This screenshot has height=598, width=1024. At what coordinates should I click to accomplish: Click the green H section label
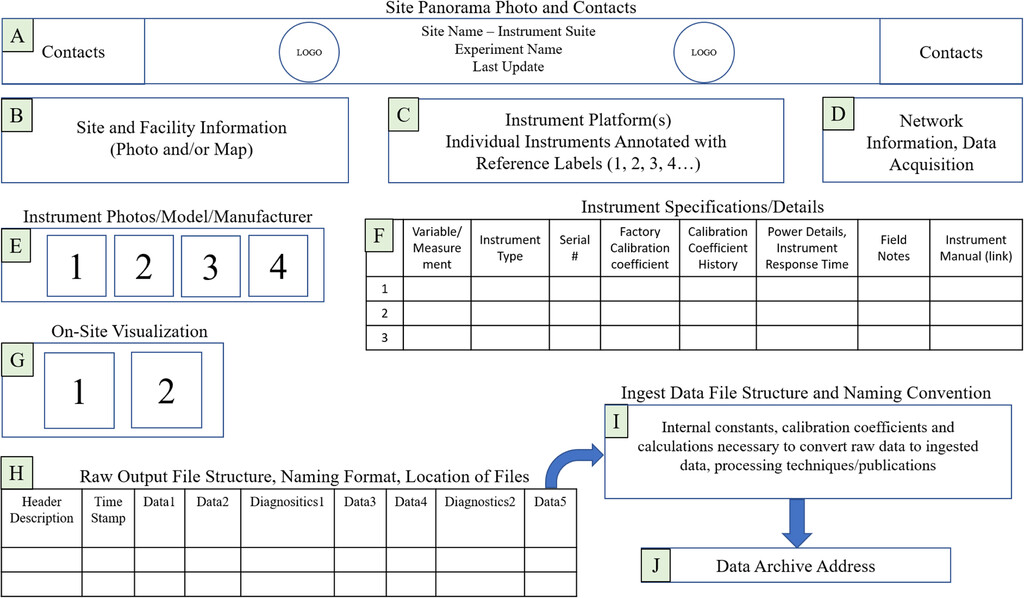click(x=17, y=473)
